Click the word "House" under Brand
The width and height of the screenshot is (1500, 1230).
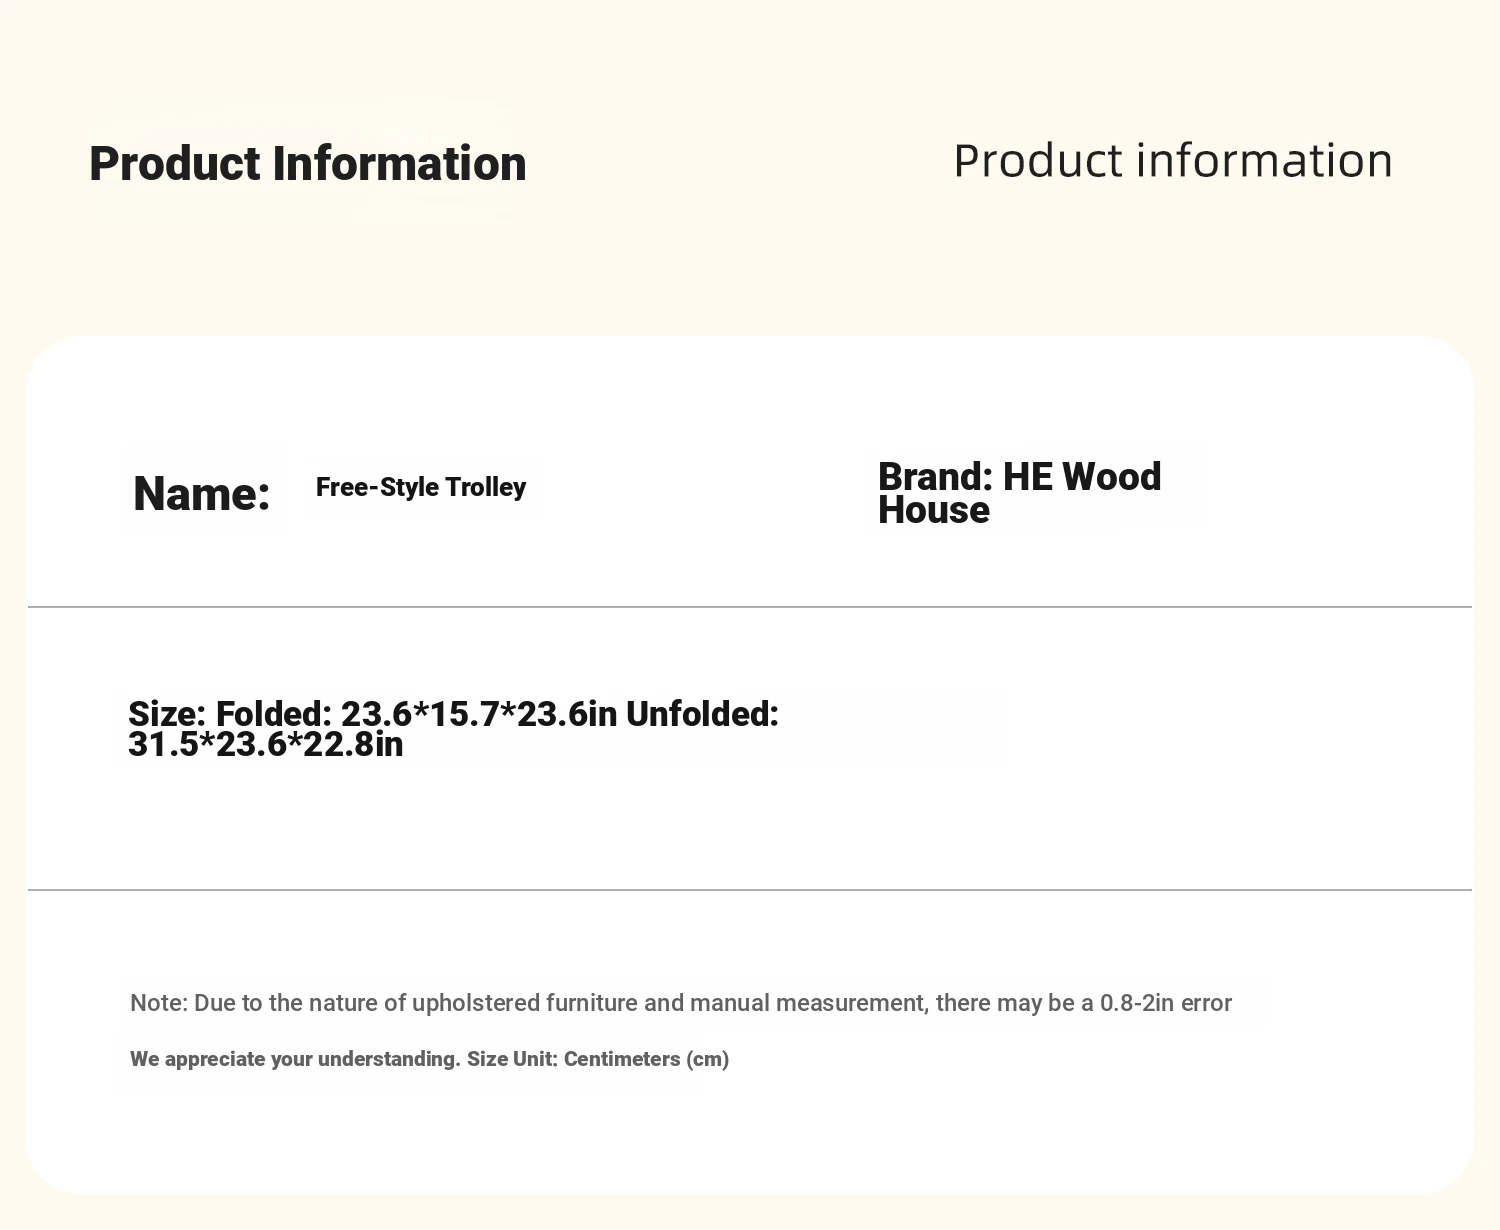[x=934, y=510]
